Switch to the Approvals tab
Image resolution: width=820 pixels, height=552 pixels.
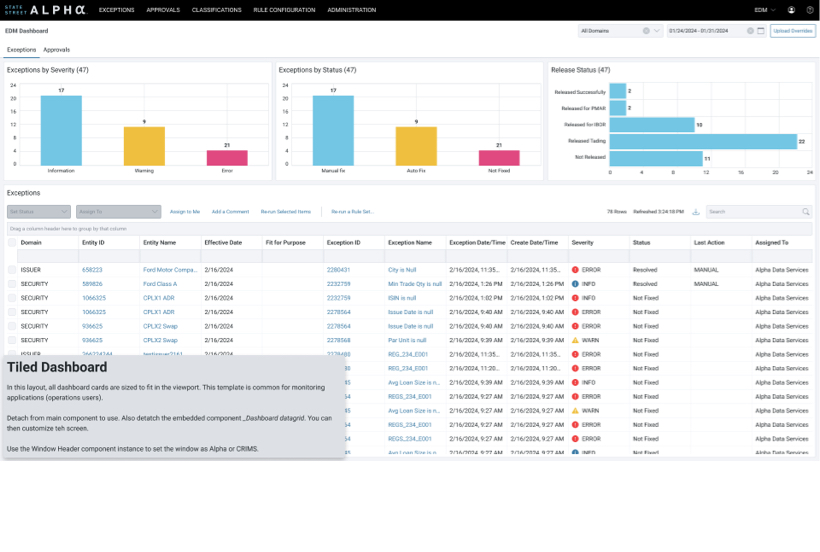pos(57,49)
